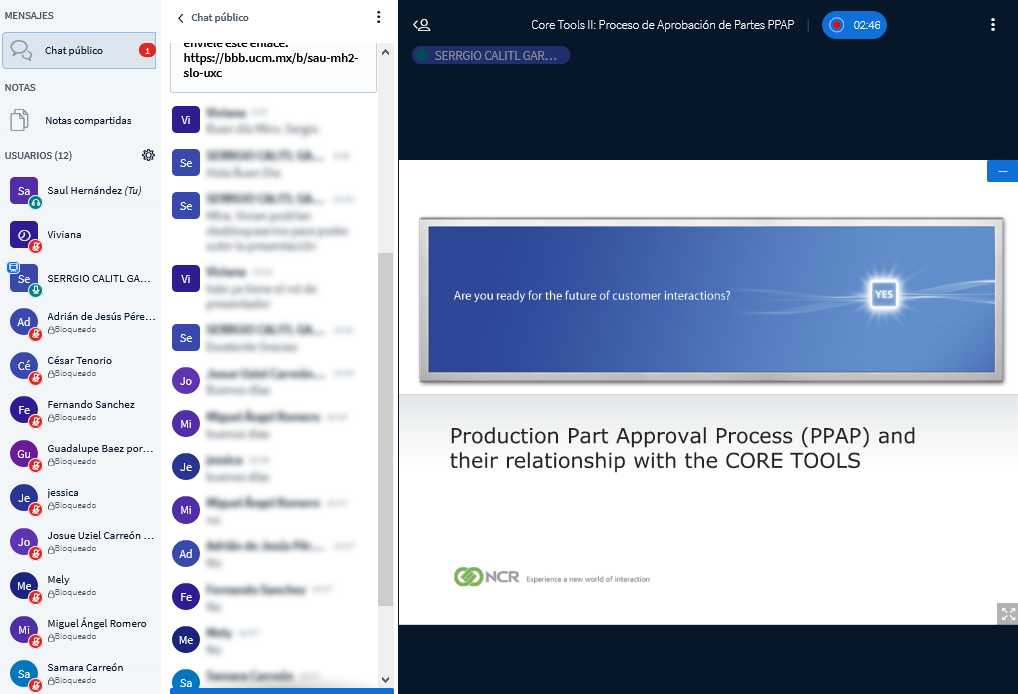Click the NCR logo on the slide
Screen dimensions: 1018x694
487,576
